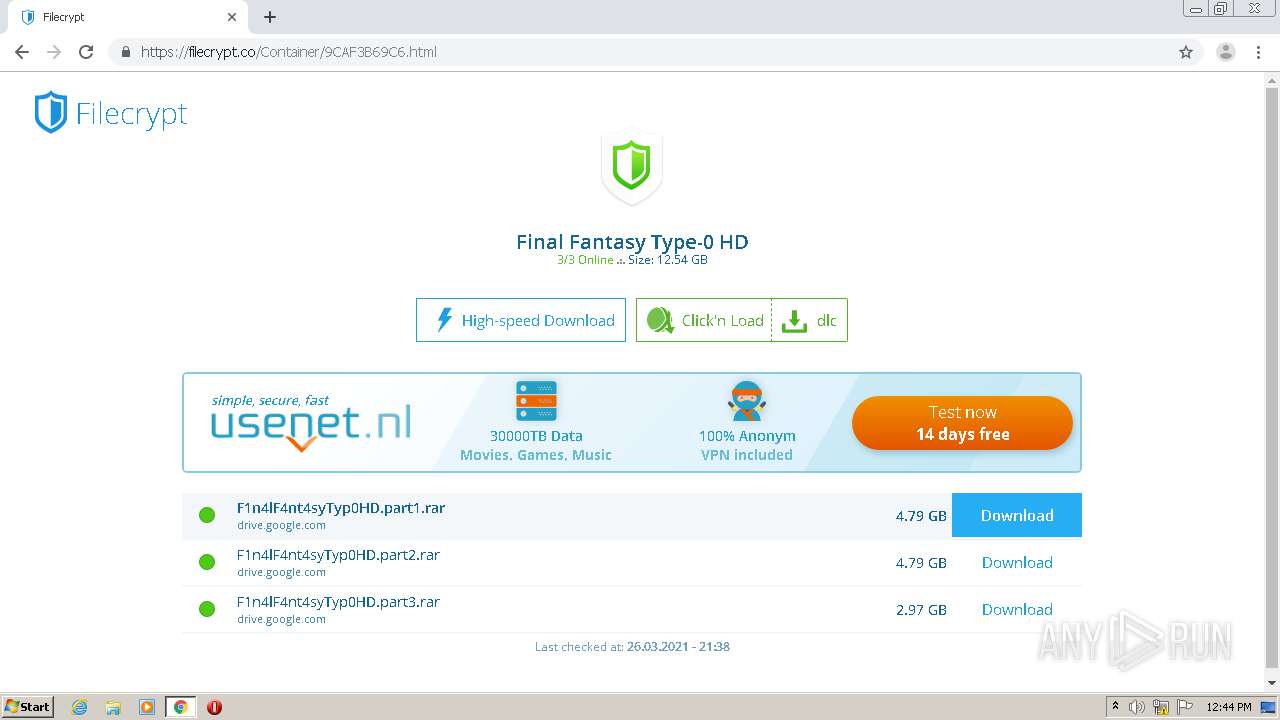Click the page vertical scrollbar
The height and width of the screenshot is (720, 1280).
1272,380
